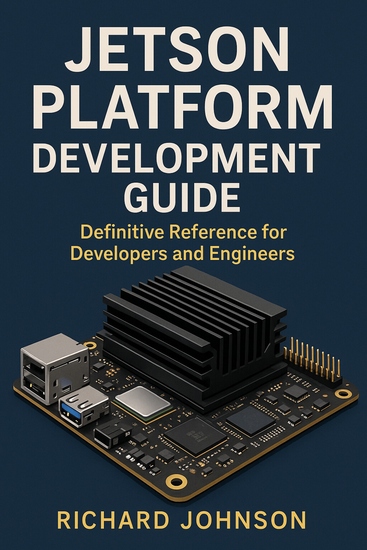
Task: Click the gold GPIO header pins
Action: click(x=313, y=360)
